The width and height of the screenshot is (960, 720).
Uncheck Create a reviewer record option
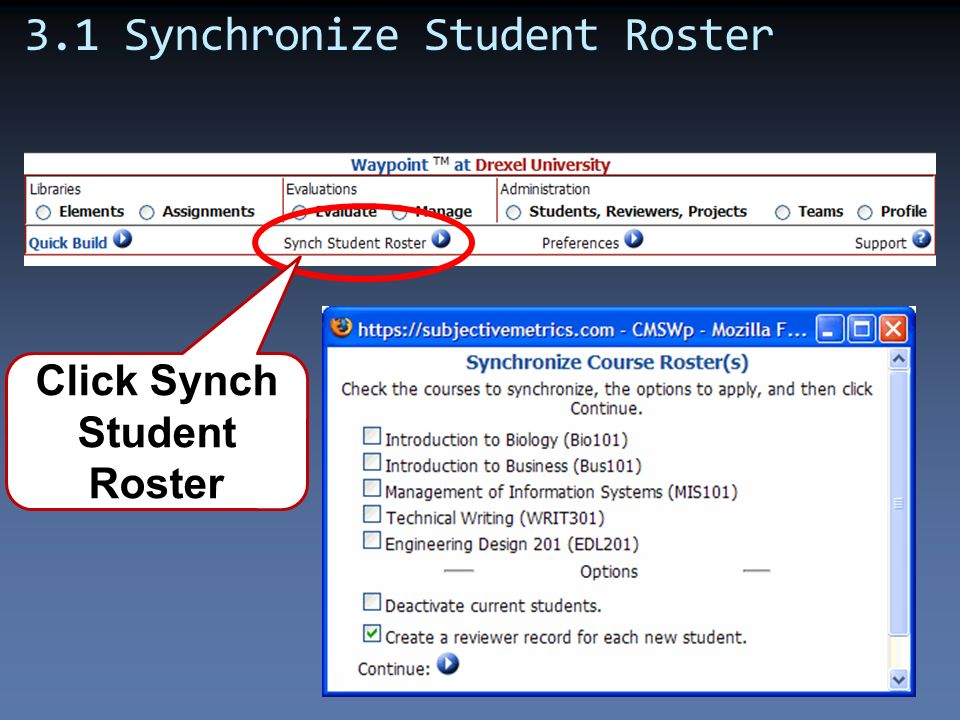pos(372,633)
